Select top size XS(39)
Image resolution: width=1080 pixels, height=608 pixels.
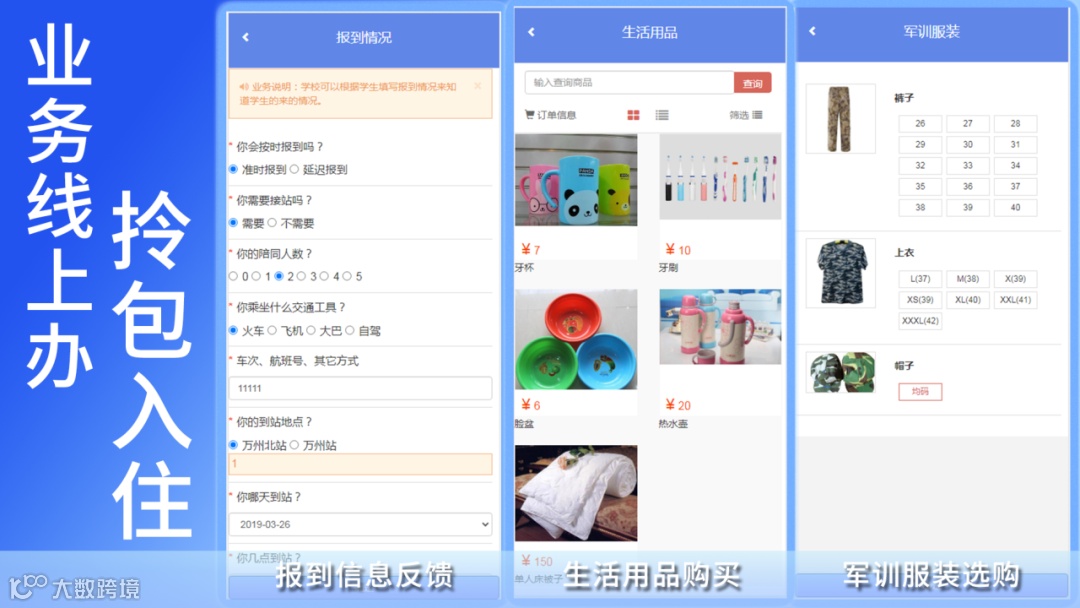[x=920, y=300]
